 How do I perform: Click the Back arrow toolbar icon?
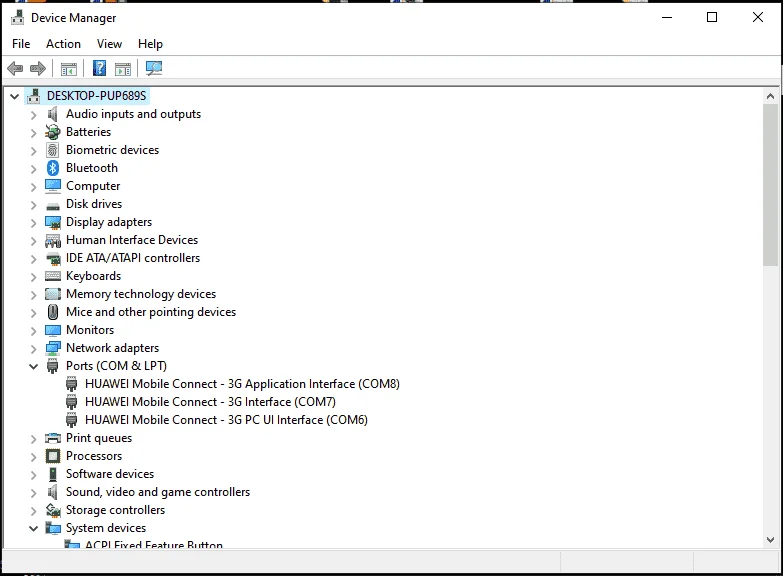pos(15,68)
